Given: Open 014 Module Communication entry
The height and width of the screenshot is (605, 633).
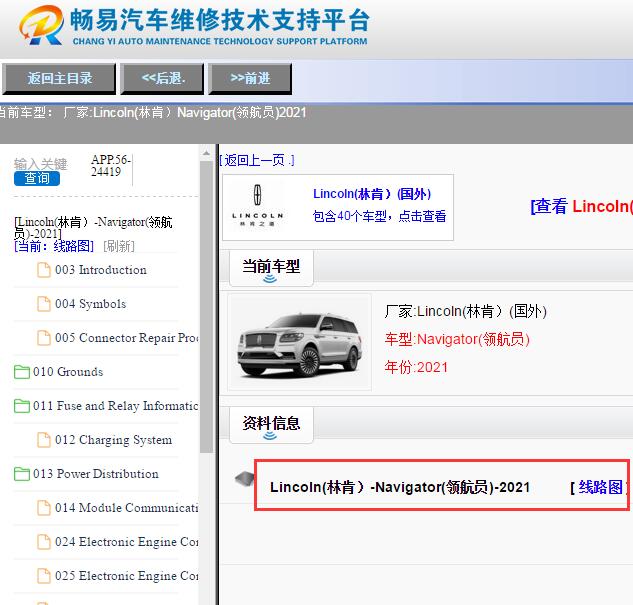Looking at the screenshot, I should point(126,507).
